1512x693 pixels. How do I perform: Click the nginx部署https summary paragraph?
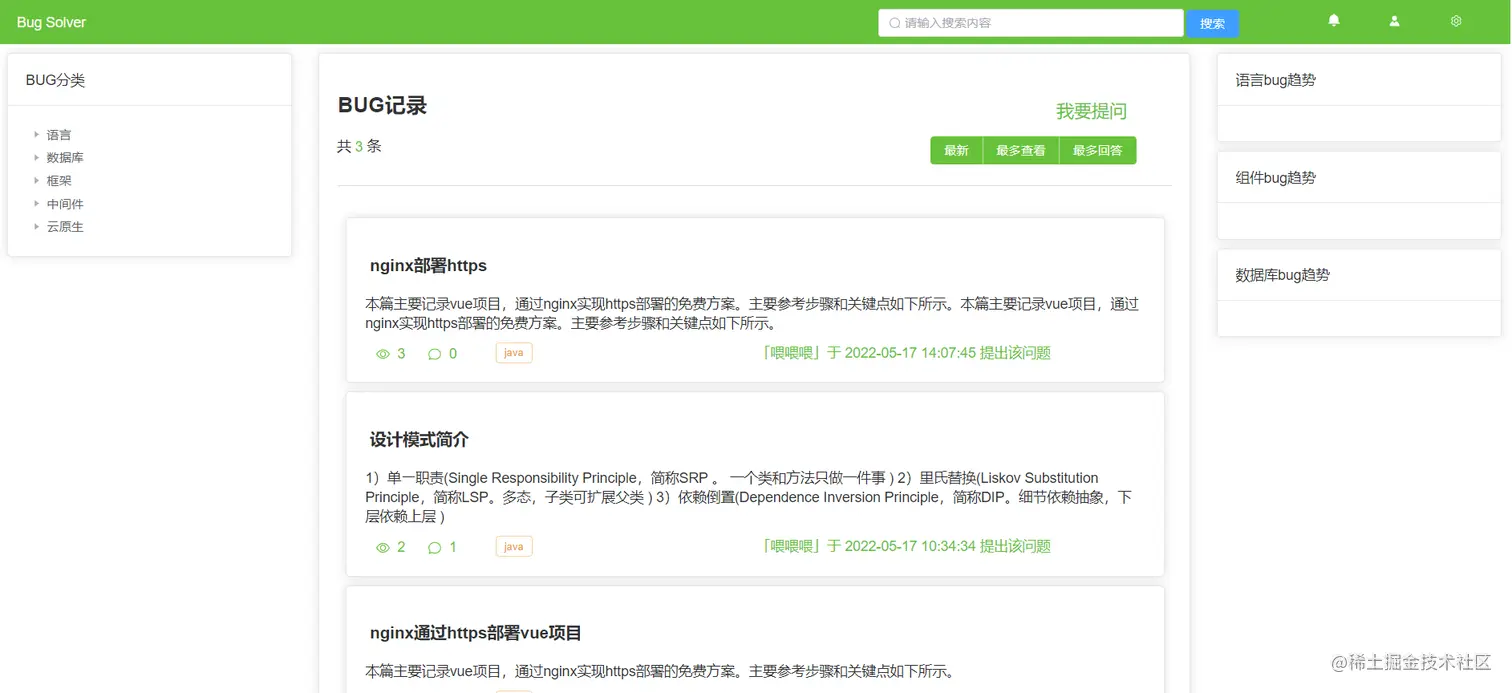pos(752,314)
